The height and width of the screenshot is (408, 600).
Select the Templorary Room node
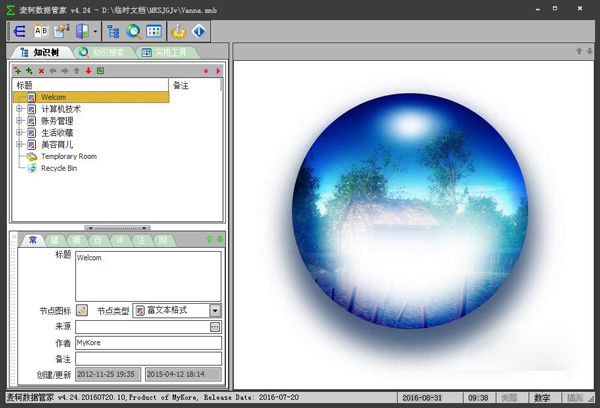click(69, 157)
